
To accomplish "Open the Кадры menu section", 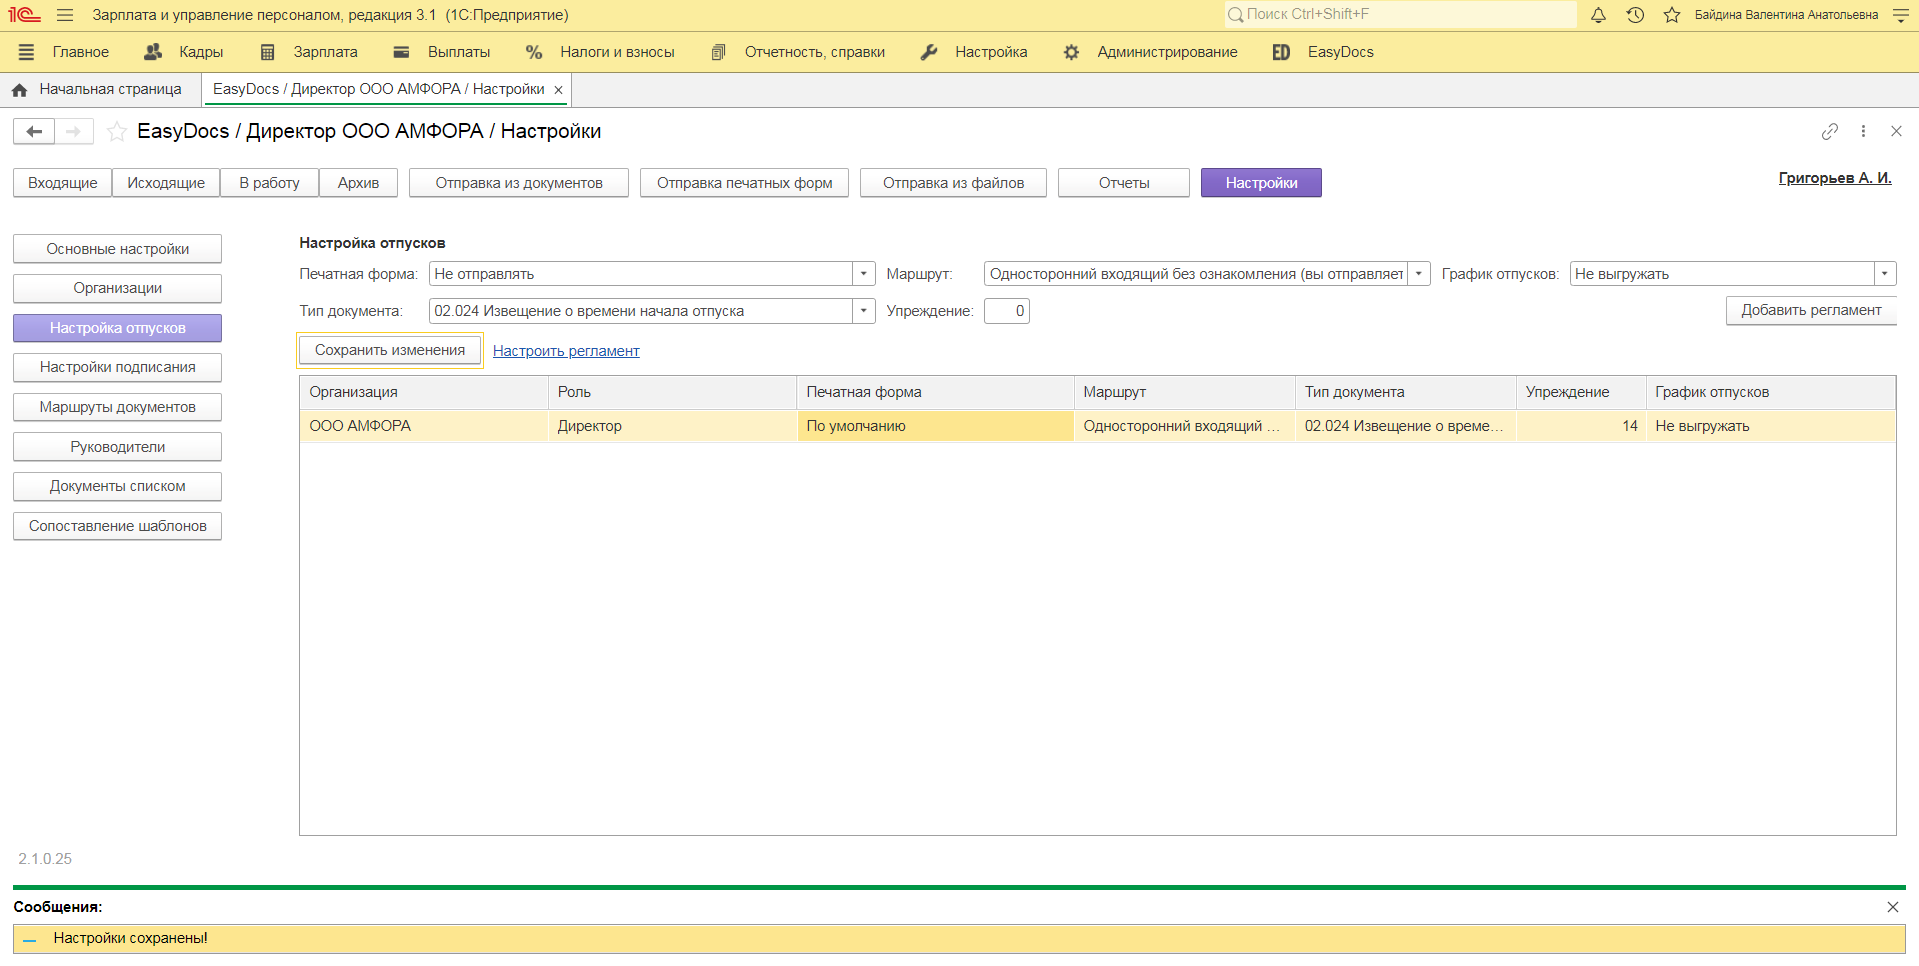I will click(199, 52).
